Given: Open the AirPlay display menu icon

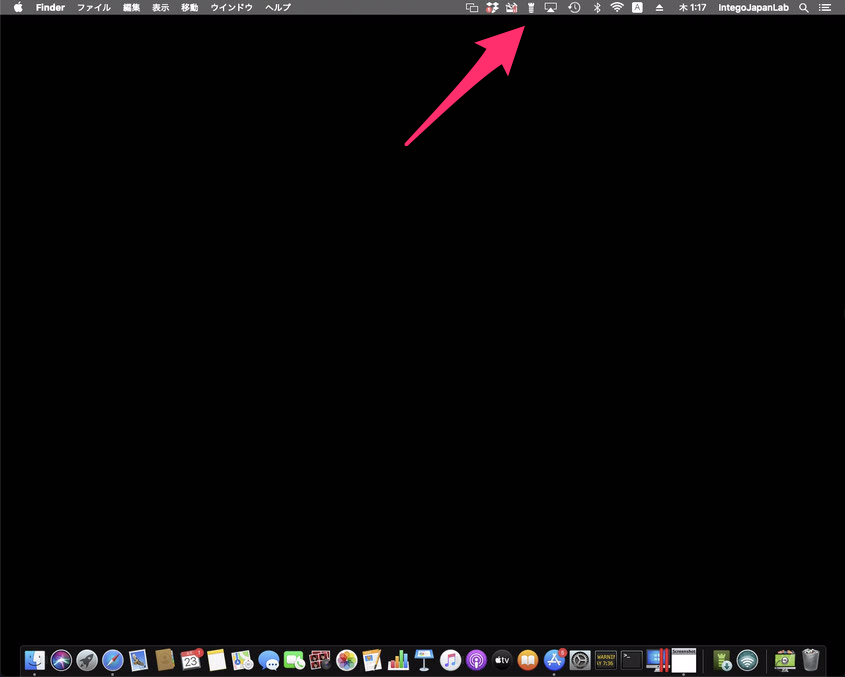Looking at the screenshot, I should pos(551,8).
